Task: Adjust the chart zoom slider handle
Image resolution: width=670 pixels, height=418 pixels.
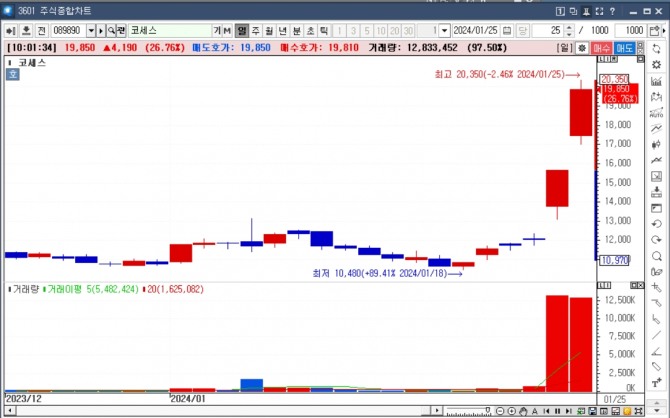Action: 488,410
